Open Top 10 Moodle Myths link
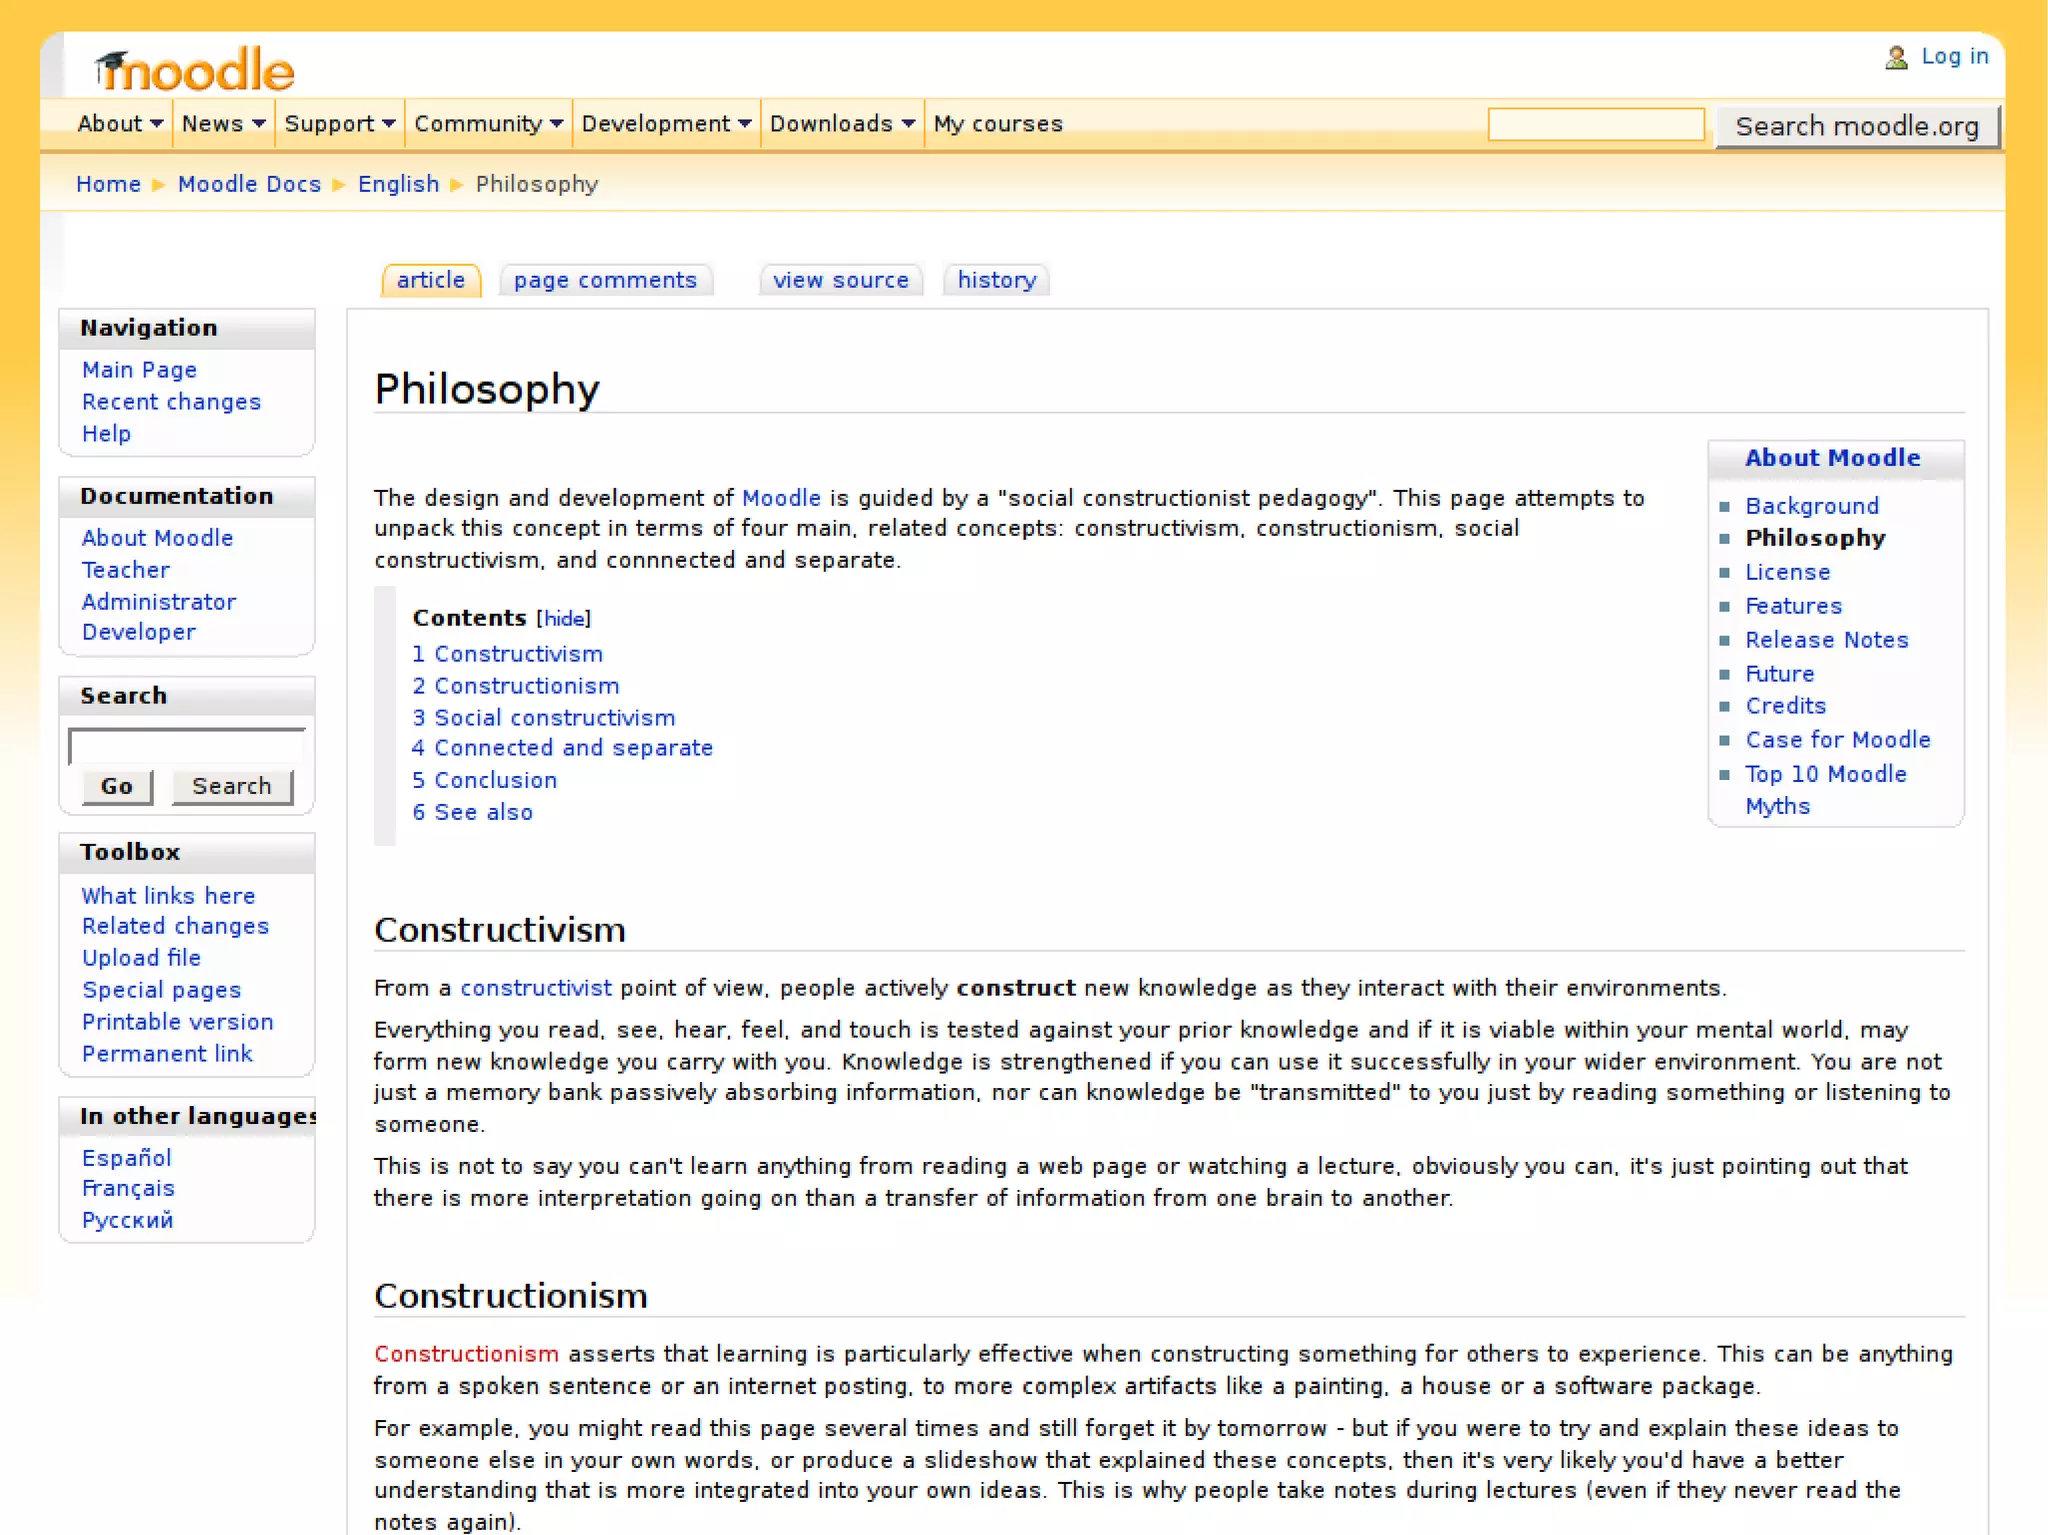Viewport: 2048px width, 1535px height. [1825, 790]
